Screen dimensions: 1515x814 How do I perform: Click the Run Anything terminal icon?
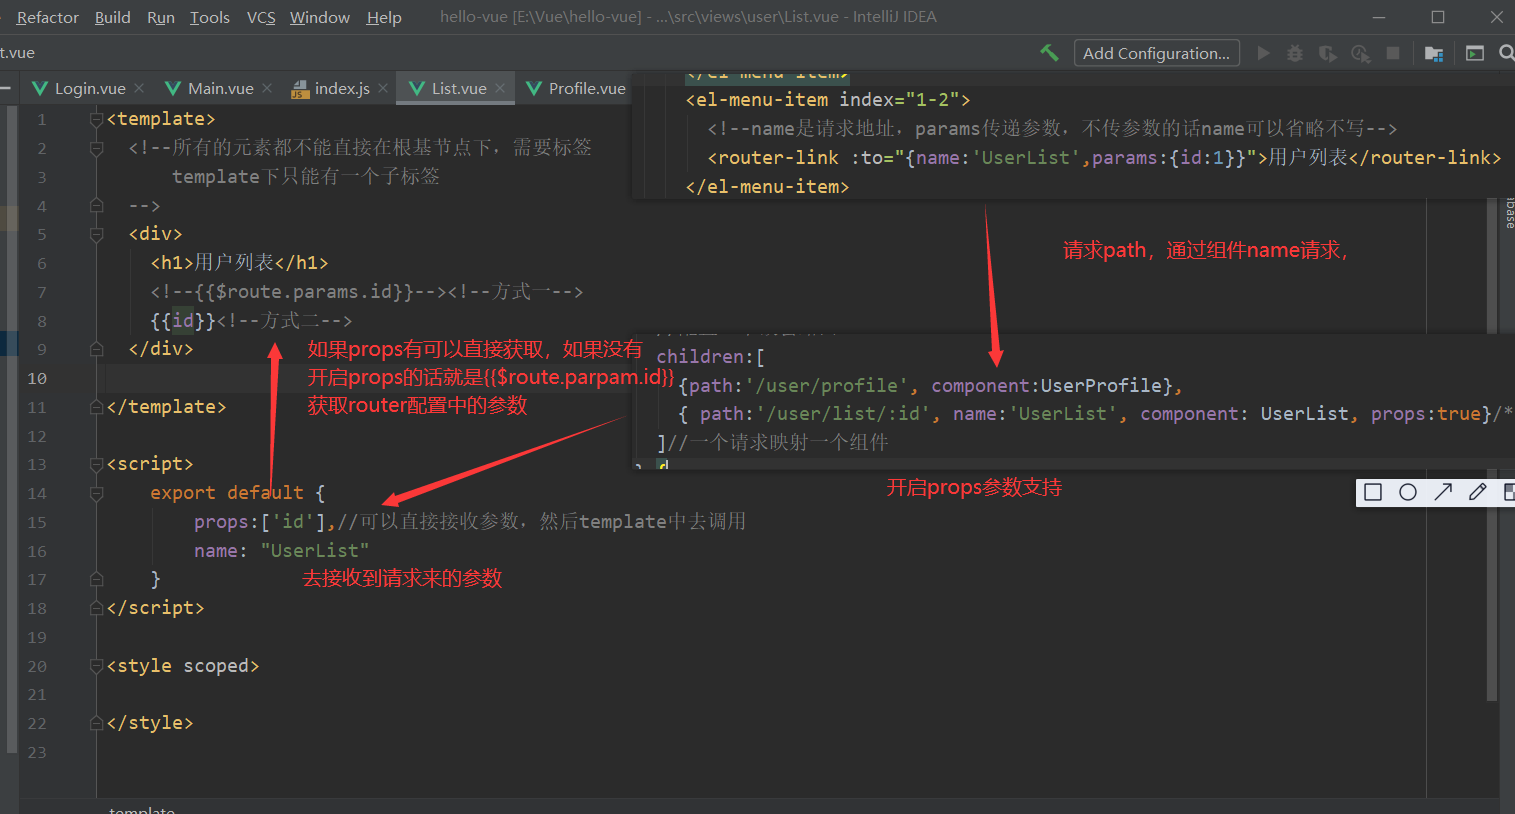1475,53
